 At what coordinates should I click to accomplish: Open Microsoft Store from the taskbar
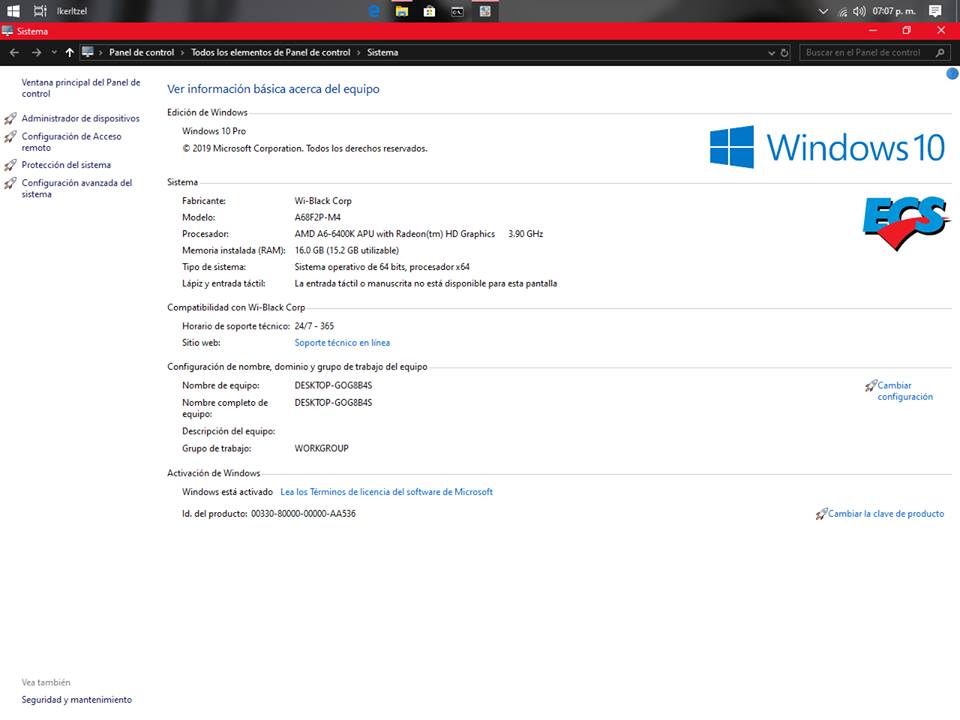click(429, 11)
